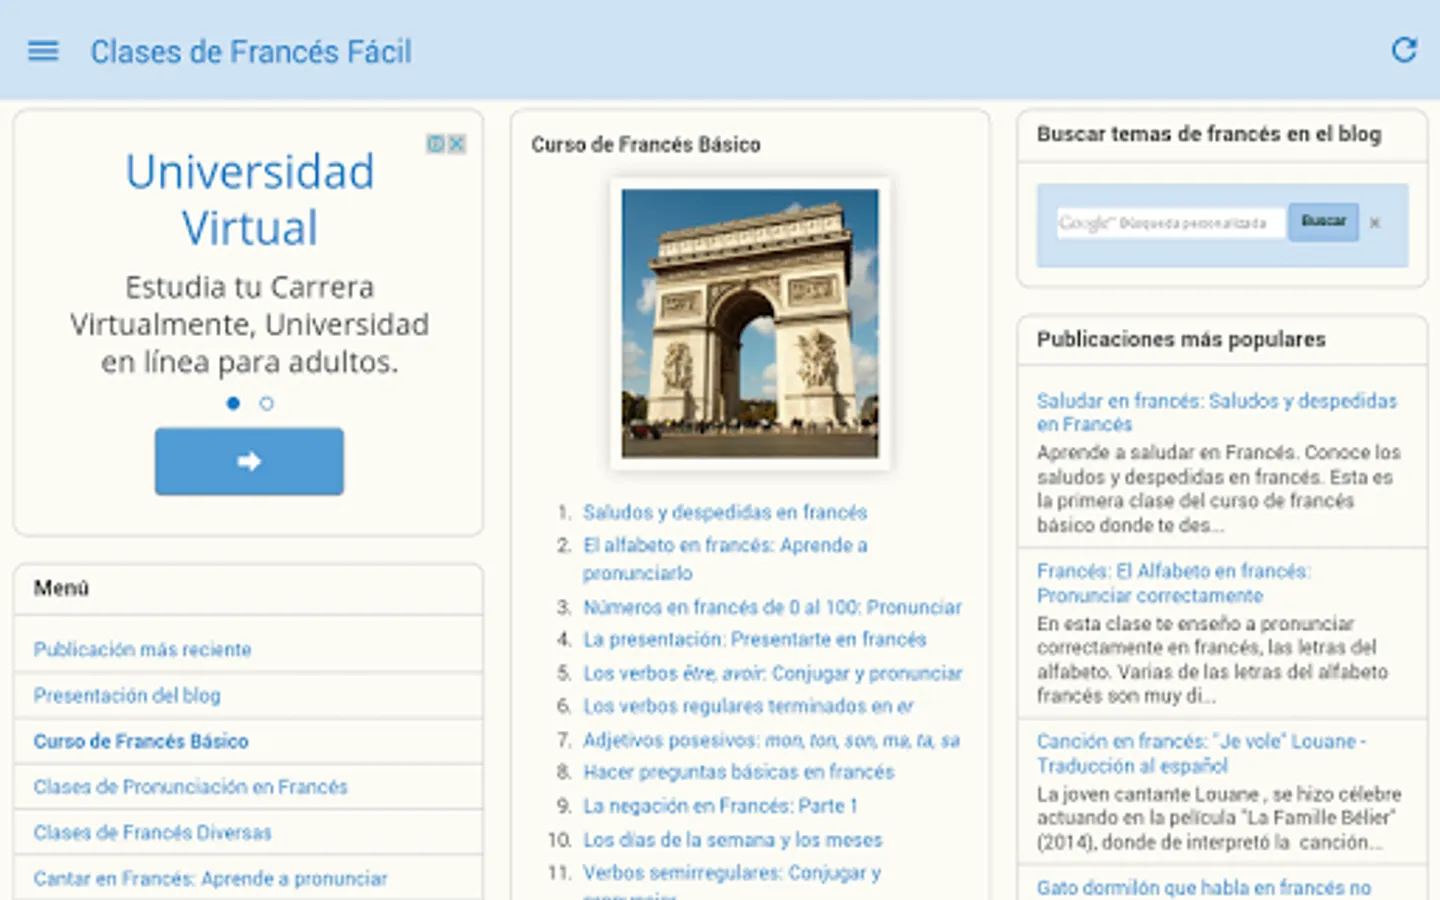Viewport: 1440px width, 900px height.
Task: Select the first ad carousel dot
Action: [233, 403]
